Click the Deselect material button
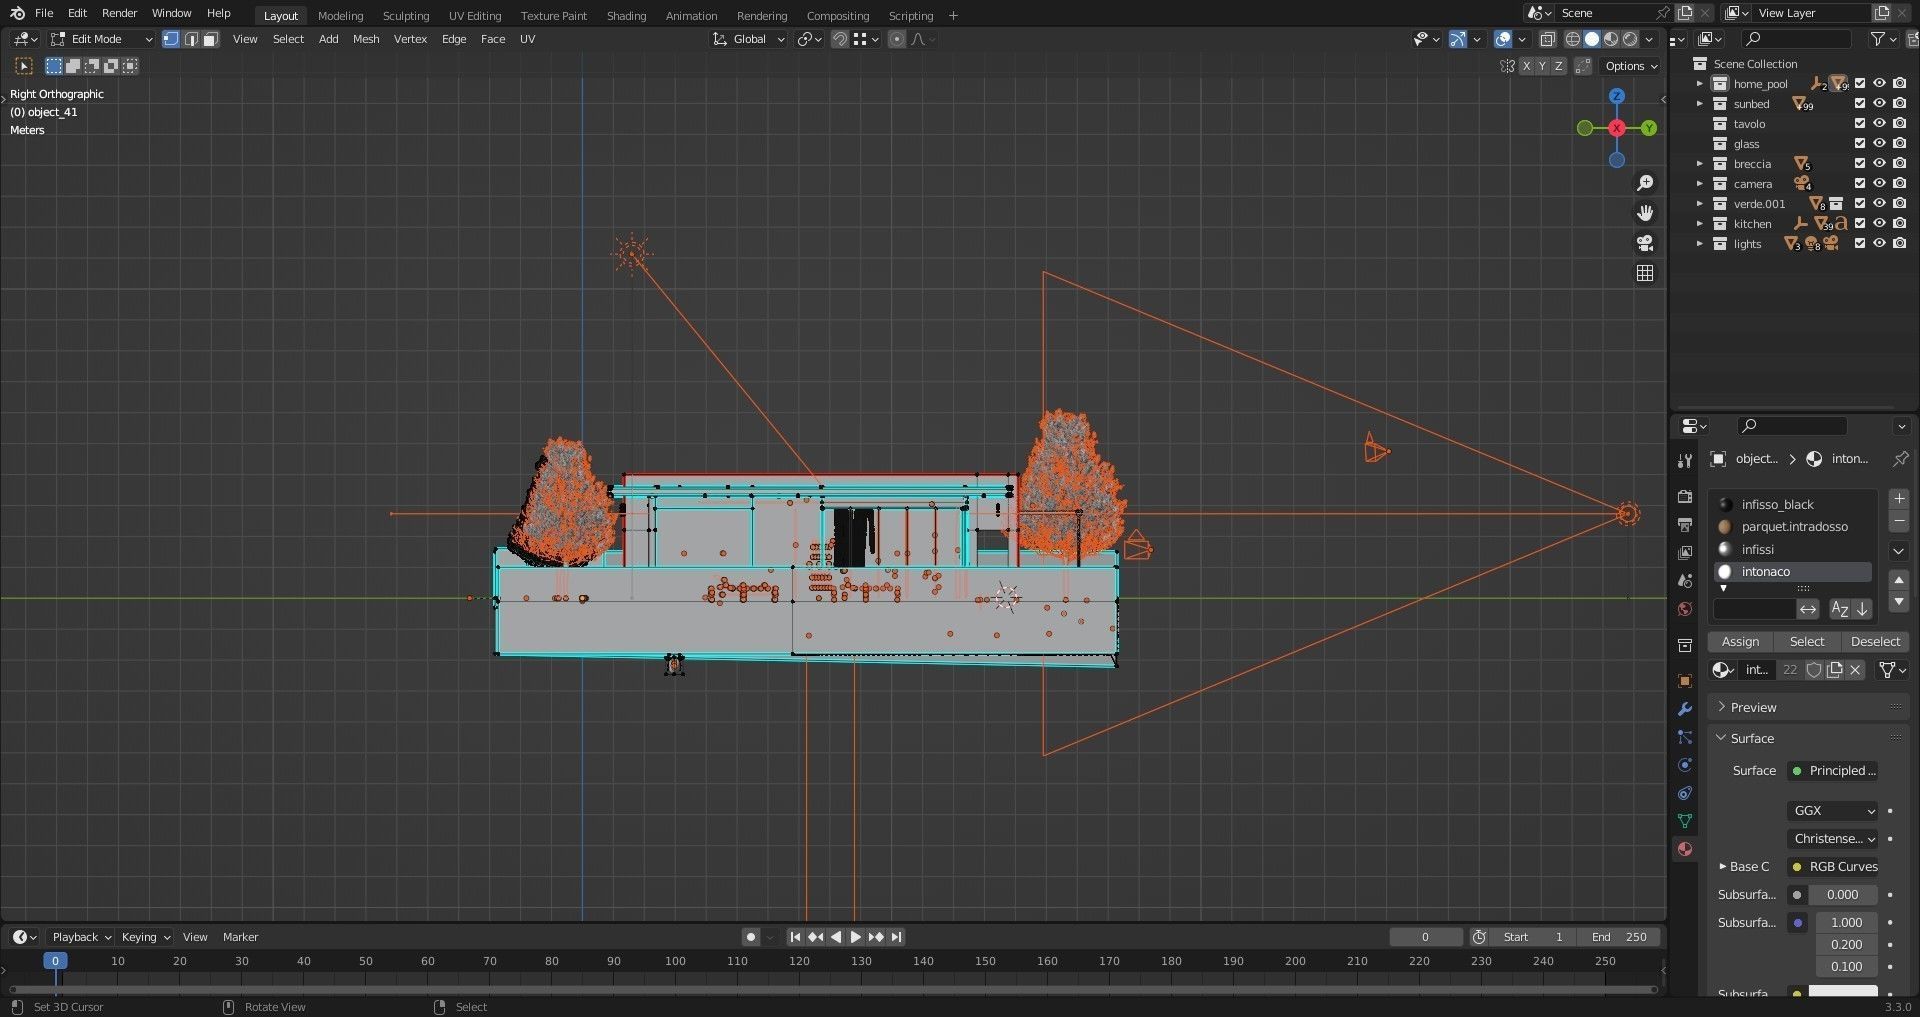The width and height of the screenshot is (1920, 1017). point(1875,642)
